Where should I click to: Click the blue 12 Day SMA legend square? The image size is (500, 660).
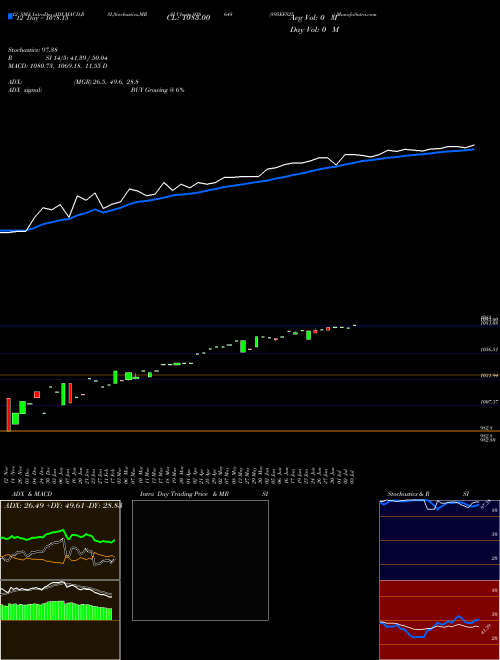coord(10,16)
